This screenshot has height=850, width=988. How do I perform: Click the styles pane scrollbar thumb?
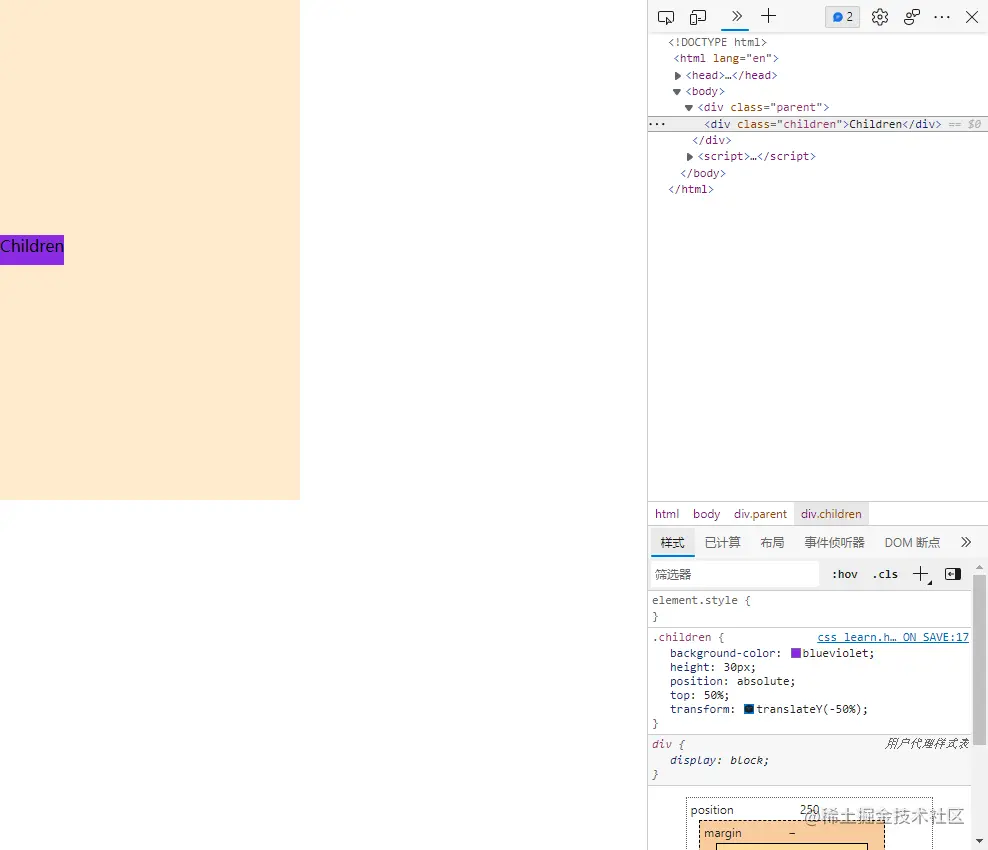coord(979,660)
